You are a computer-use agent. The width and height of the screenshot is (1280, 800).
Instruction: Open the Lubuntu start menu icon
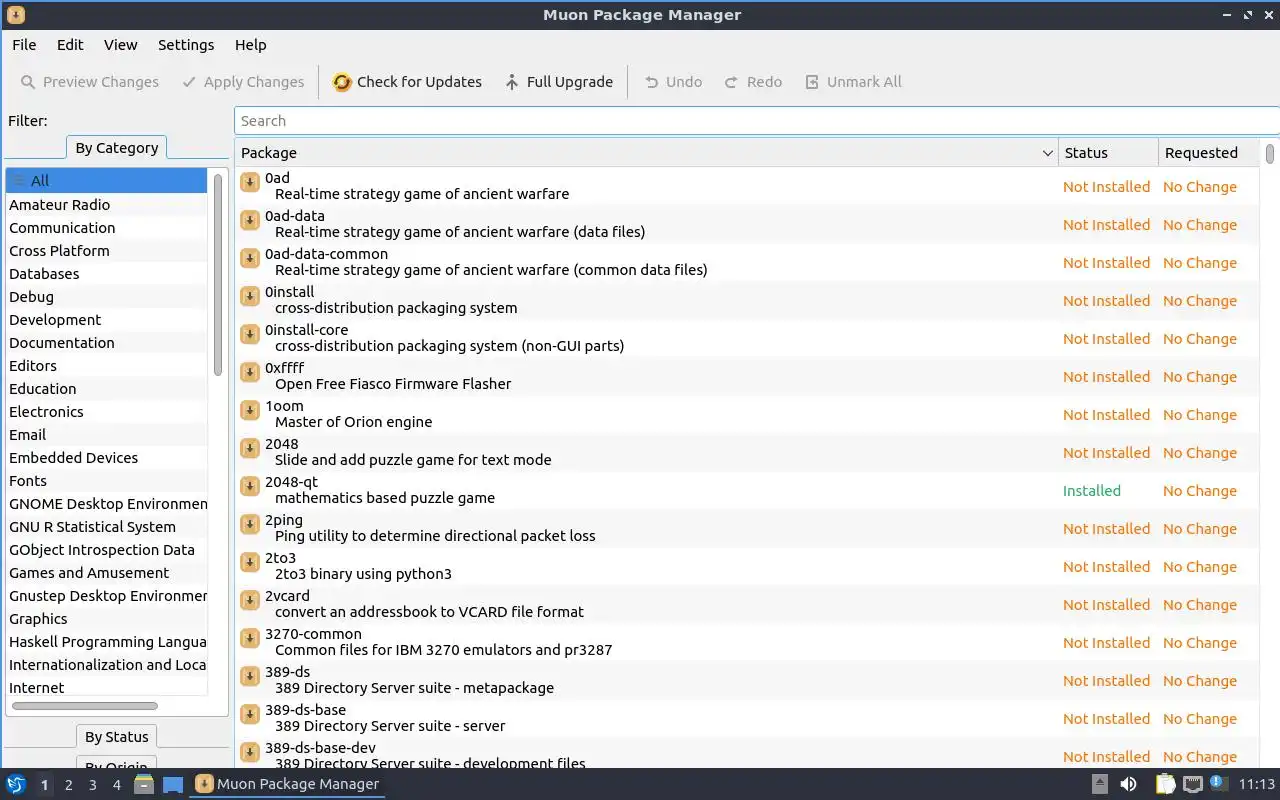pyautogui.click(x=15, y=784)
